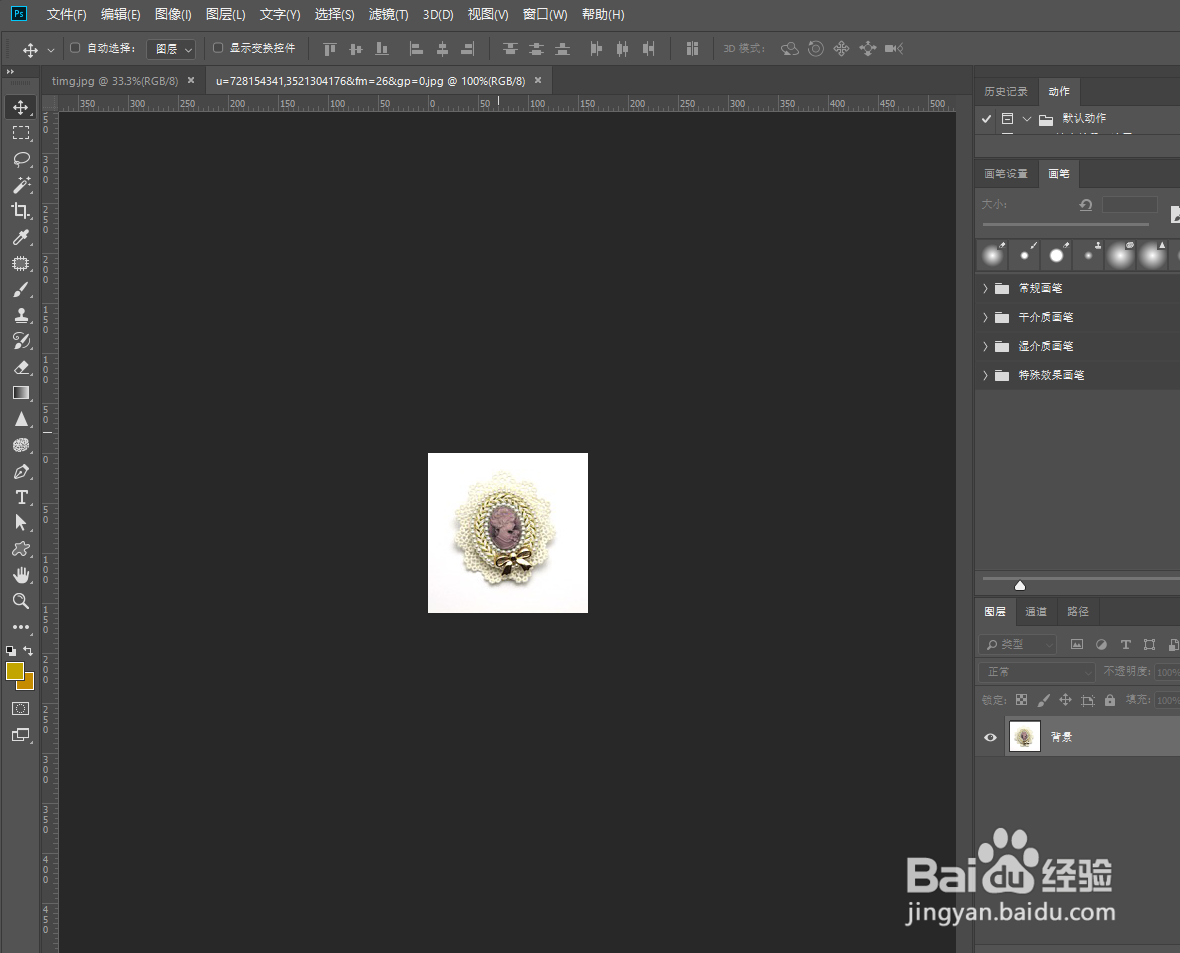Open the layer filter 类型 dropdown

pyautogui.click(x=1017, y=644)
